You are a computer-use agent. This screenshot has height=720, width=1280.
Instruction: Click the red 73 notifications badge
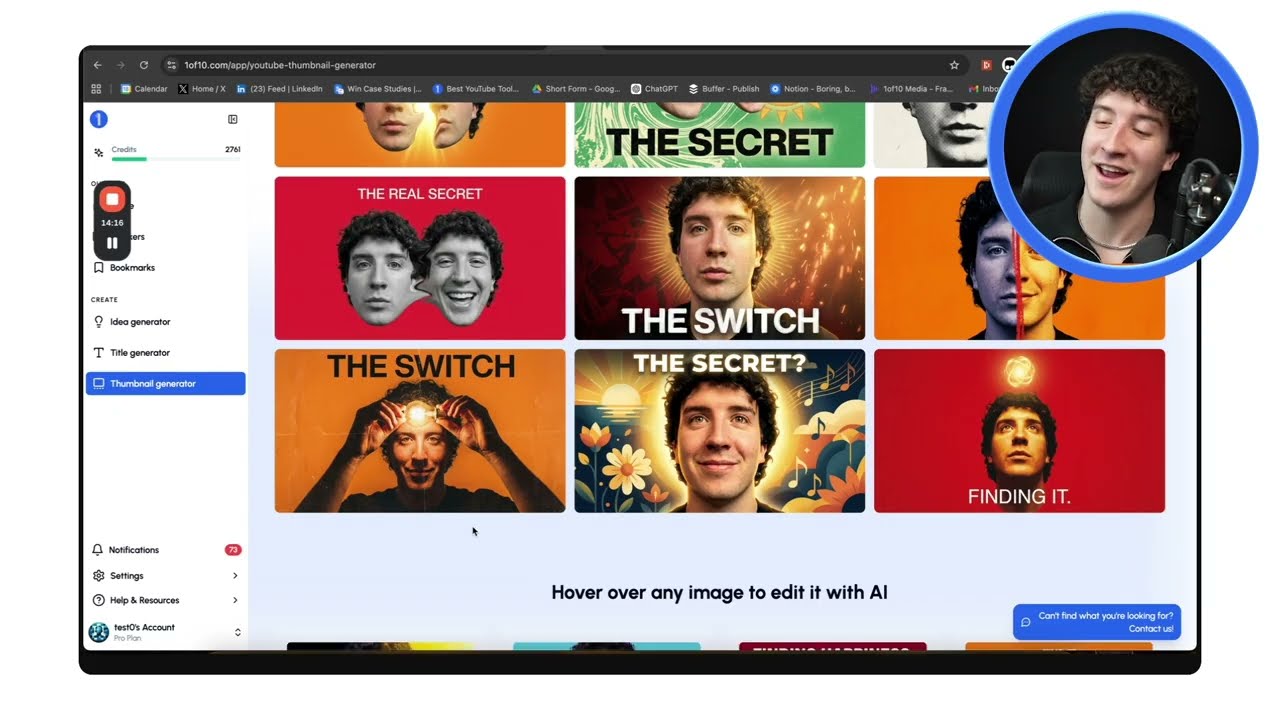233,550
